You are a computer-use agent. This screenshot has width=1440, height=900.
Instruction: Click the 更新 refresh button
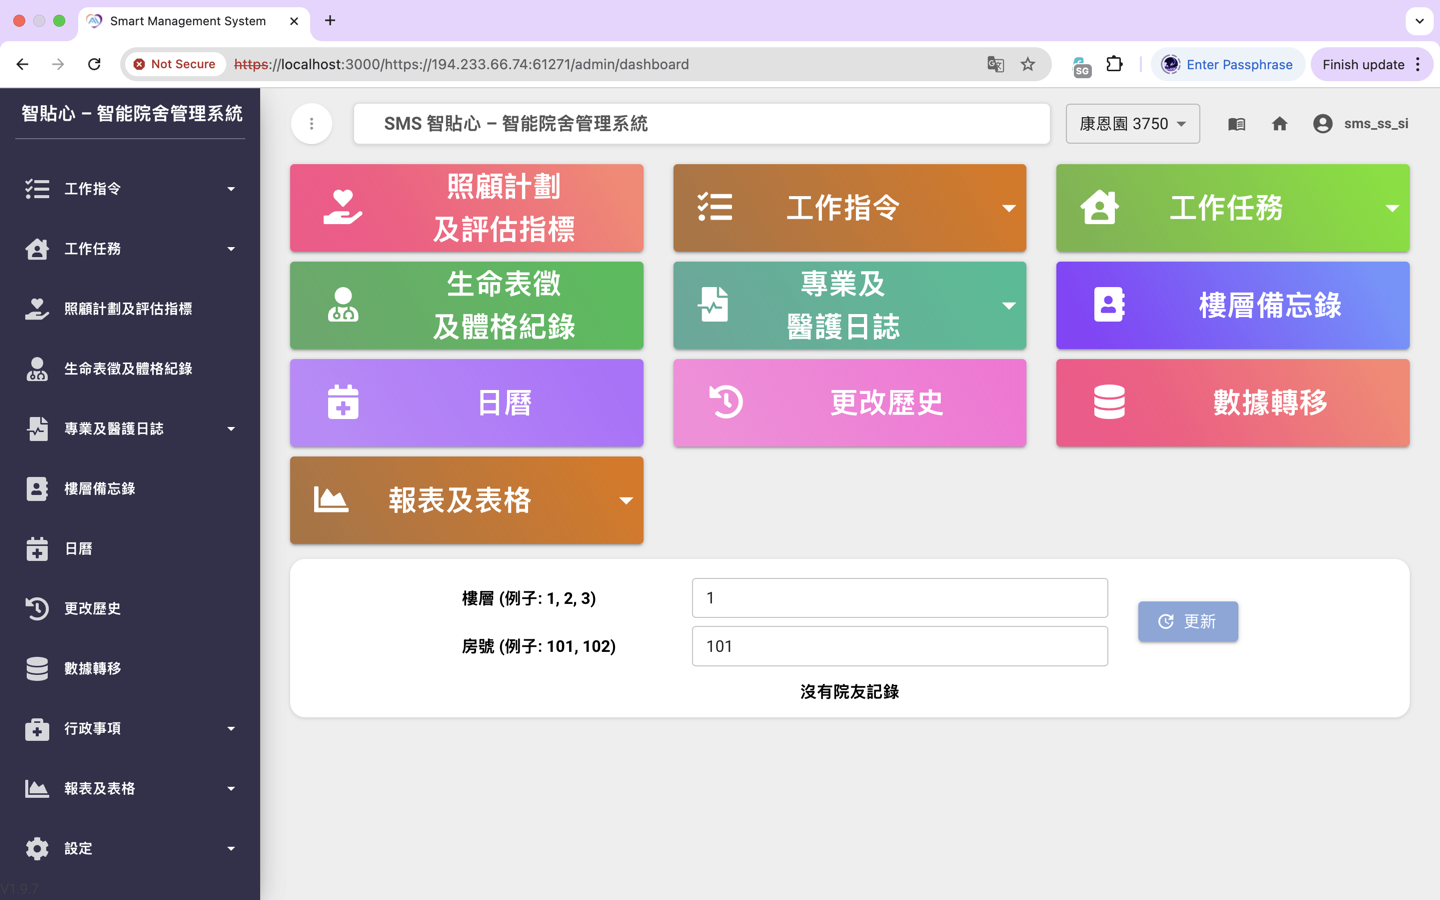pos(1188,622)
